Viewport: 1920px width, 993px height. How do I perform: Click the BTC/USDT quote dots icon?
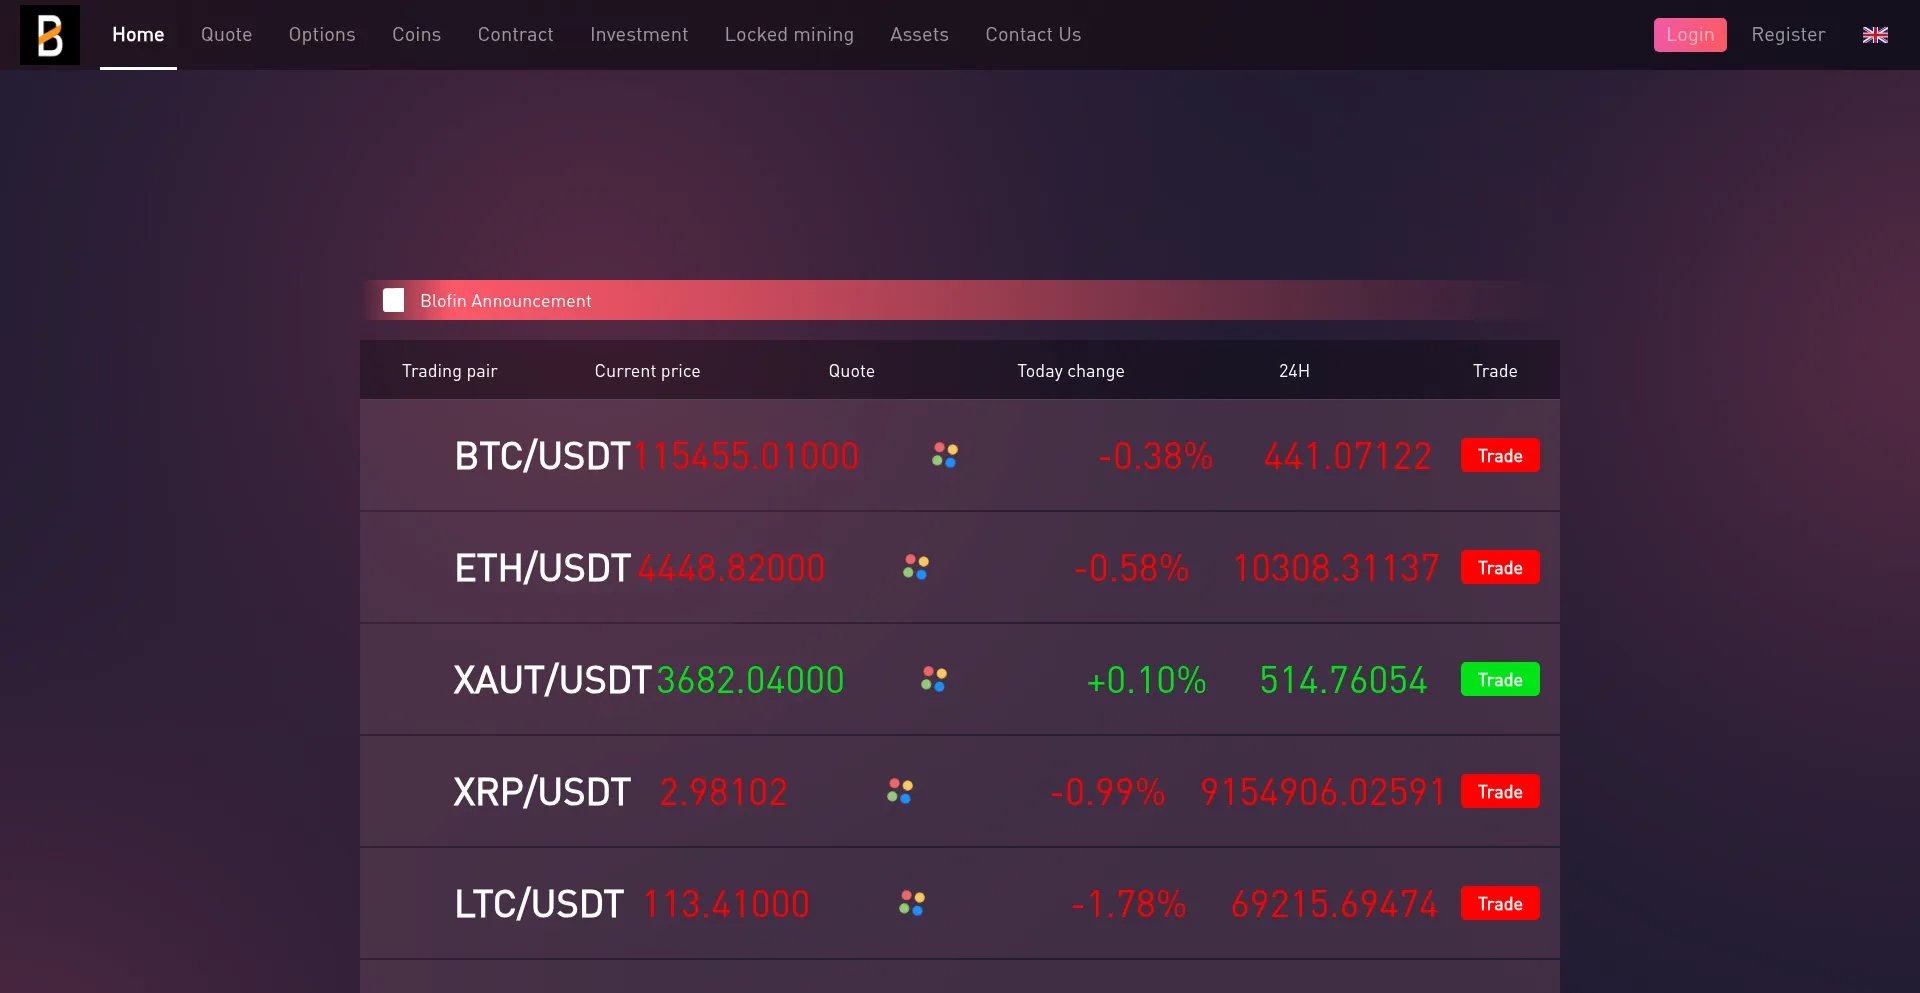click(945, 456)
